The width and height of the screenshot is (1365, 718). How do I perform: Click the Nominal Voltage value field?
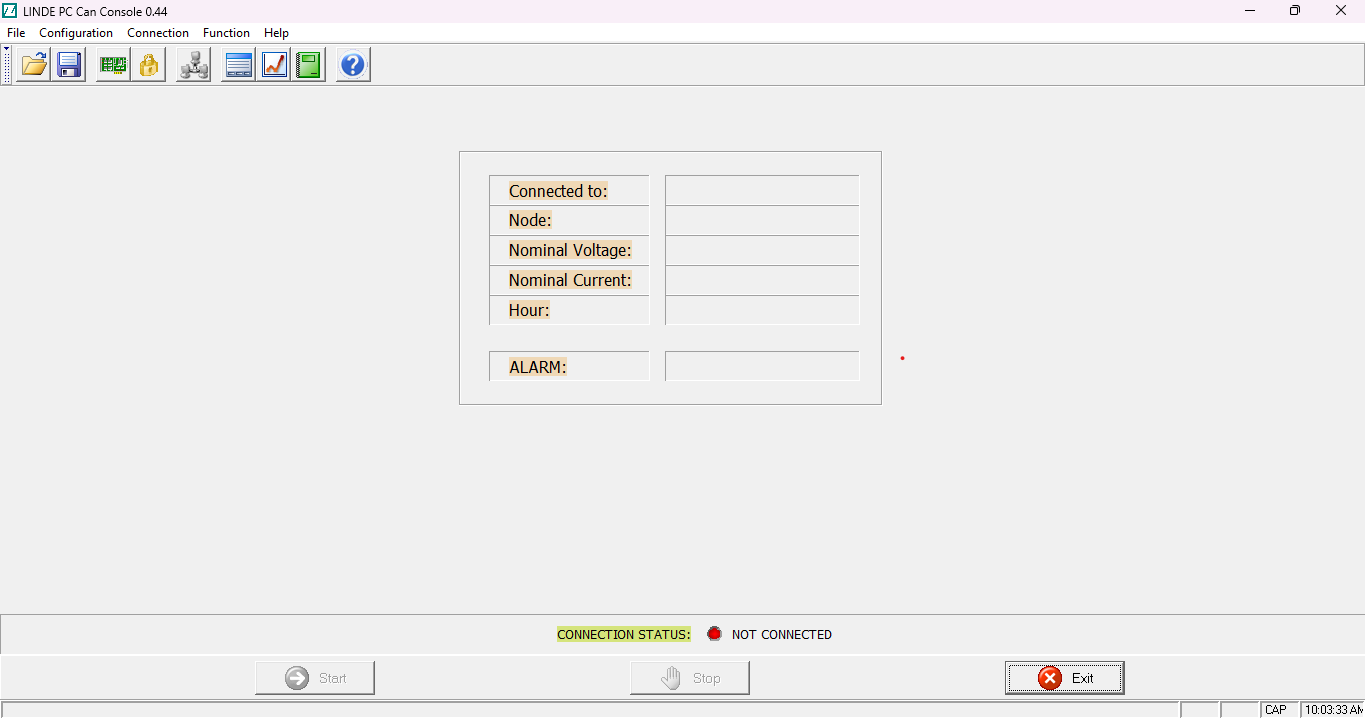pos(762,251)
